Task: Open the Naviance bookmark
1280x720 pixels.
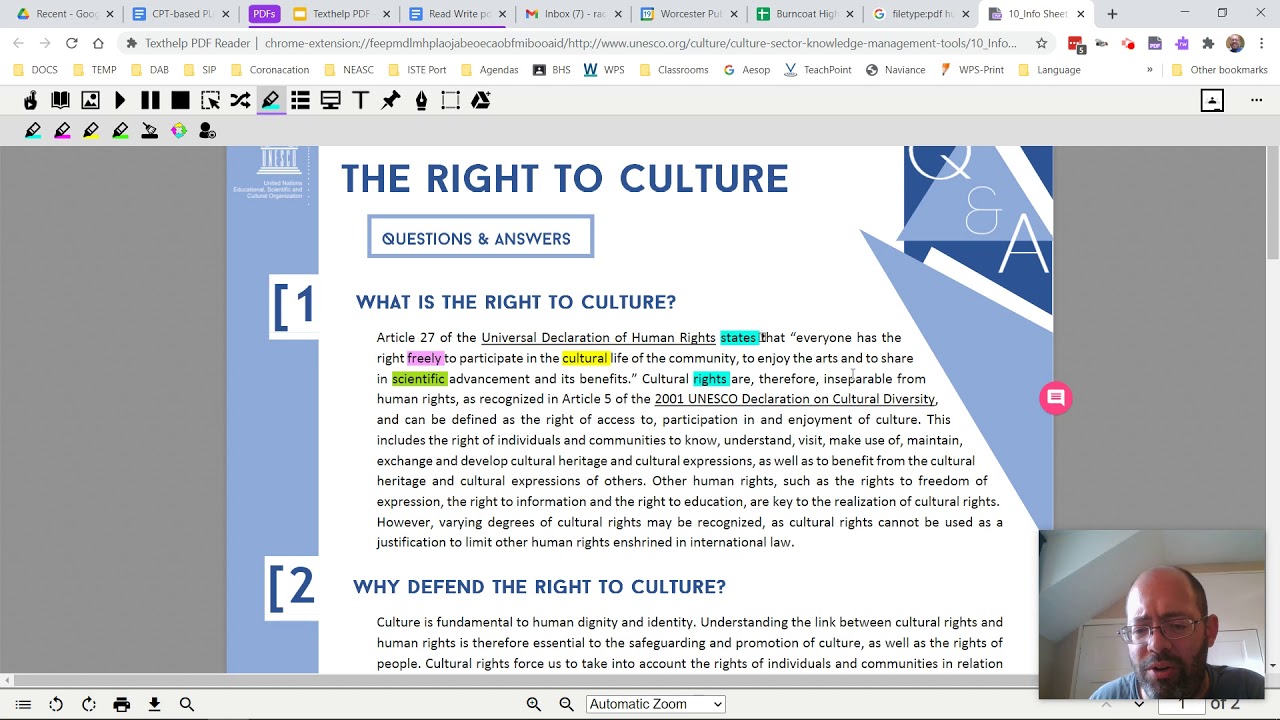Action: (895, 70)
